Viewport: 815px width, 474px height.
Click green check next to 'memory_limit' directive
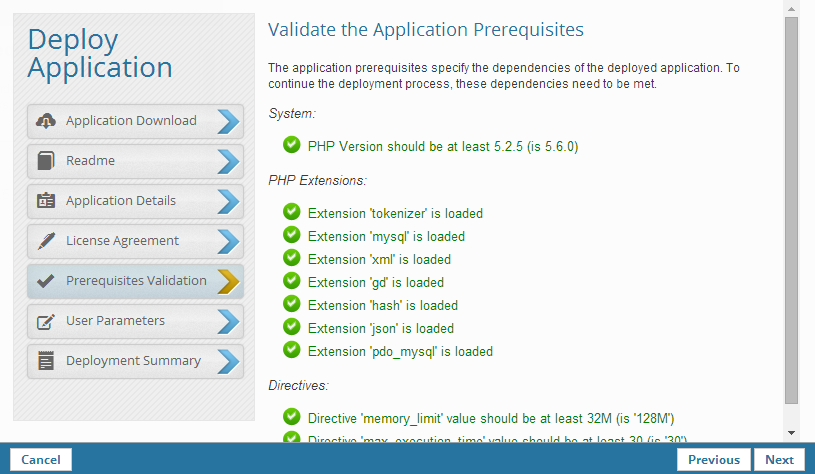pos(292,416)
